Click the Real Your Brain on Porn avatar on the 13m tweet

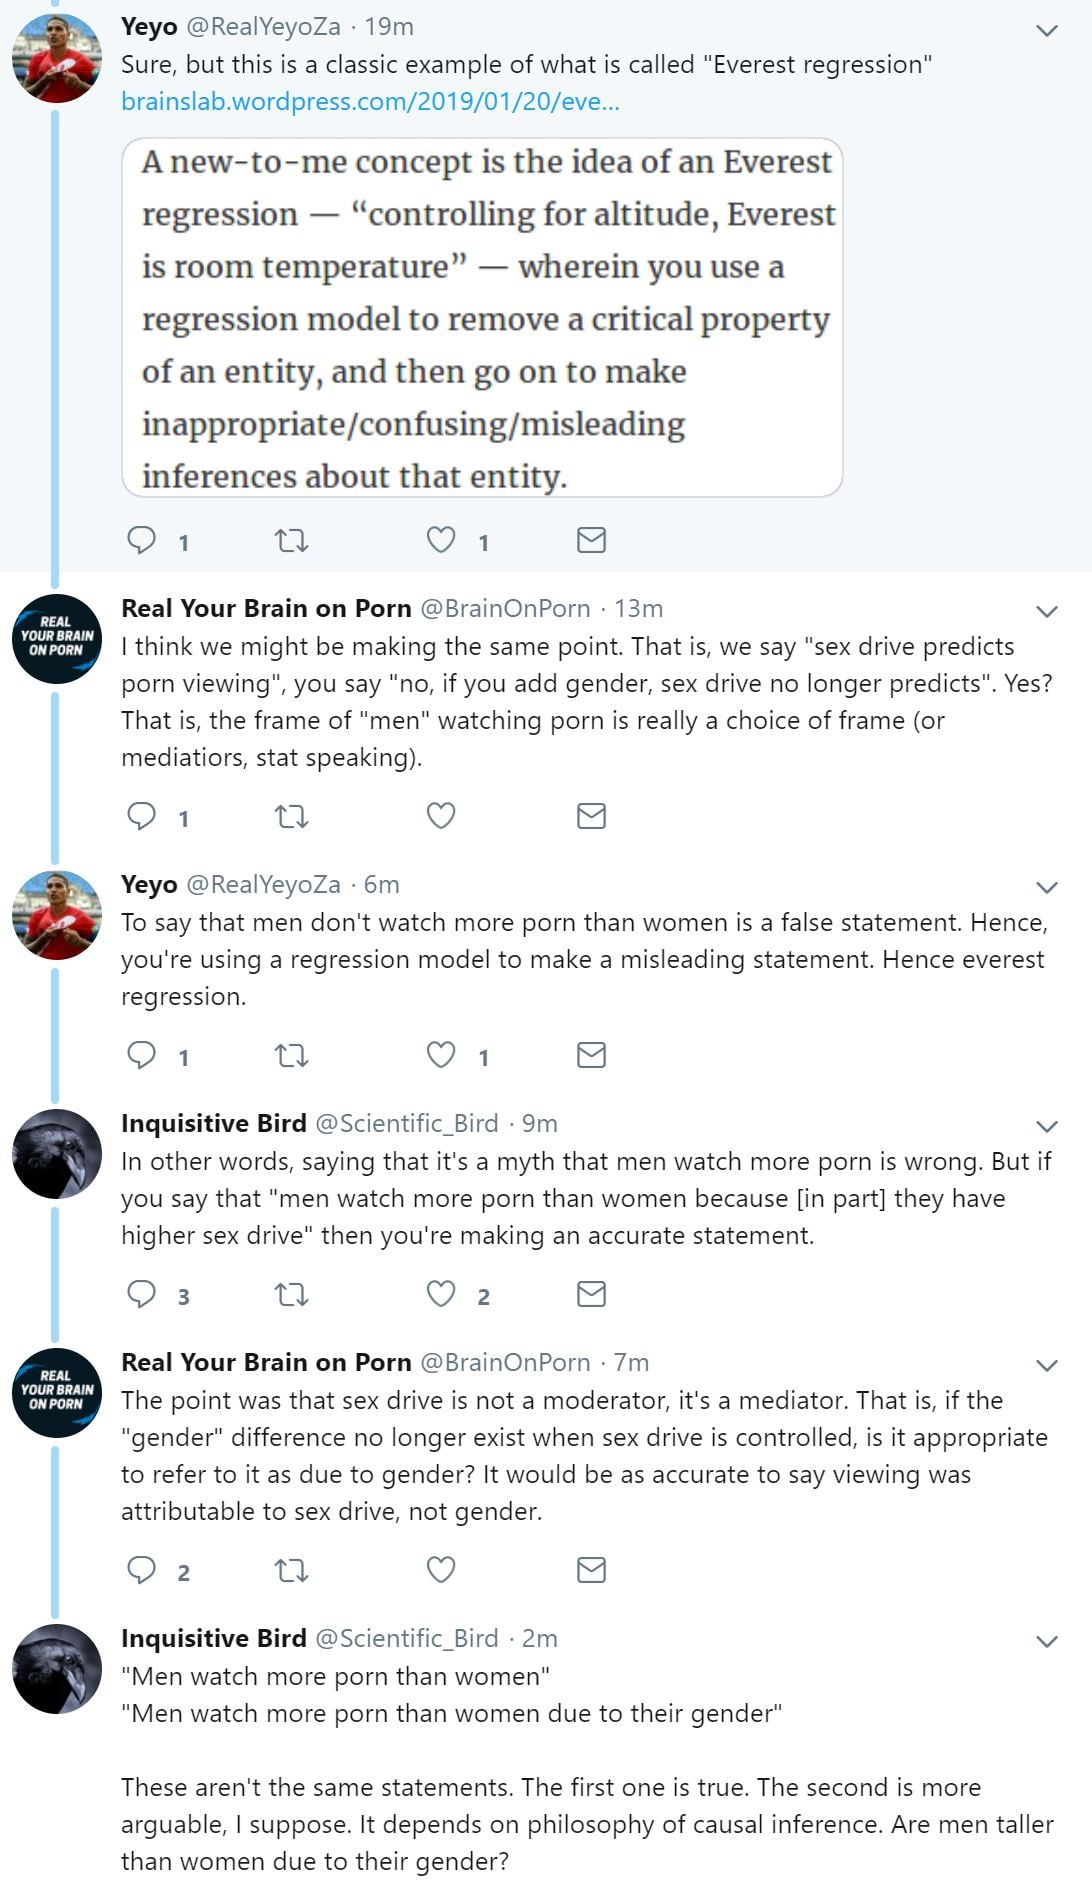[x=57, y=638]
